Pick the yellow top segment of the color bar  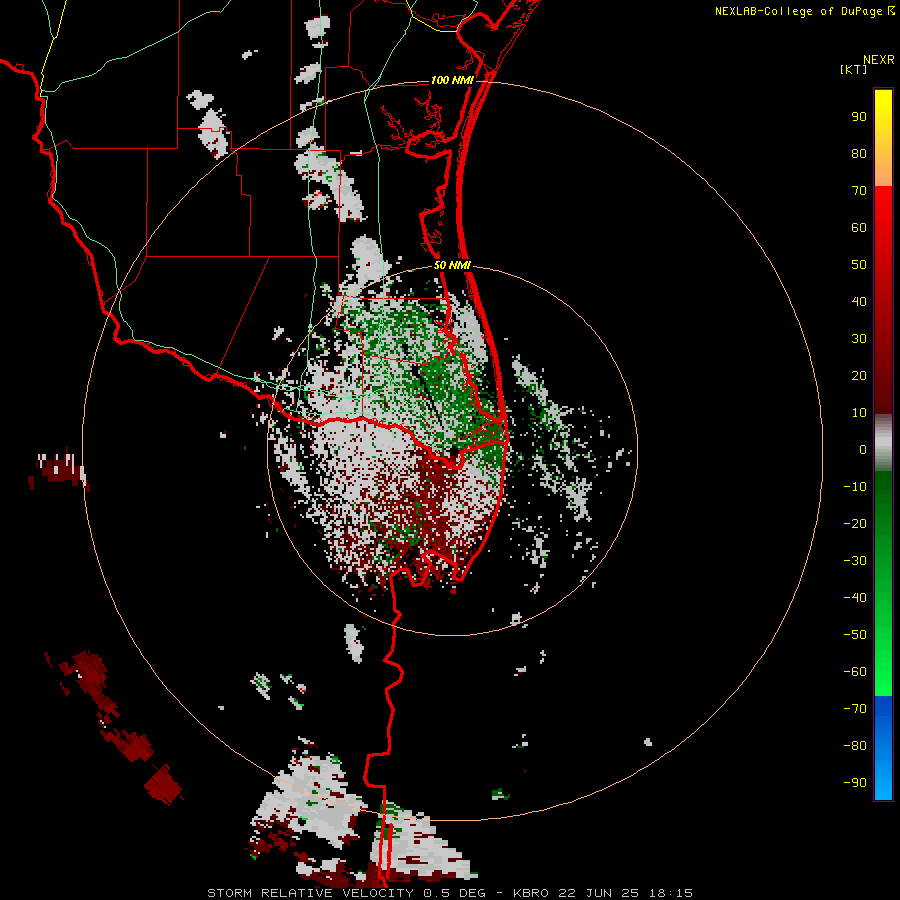(x=883, y=138)
